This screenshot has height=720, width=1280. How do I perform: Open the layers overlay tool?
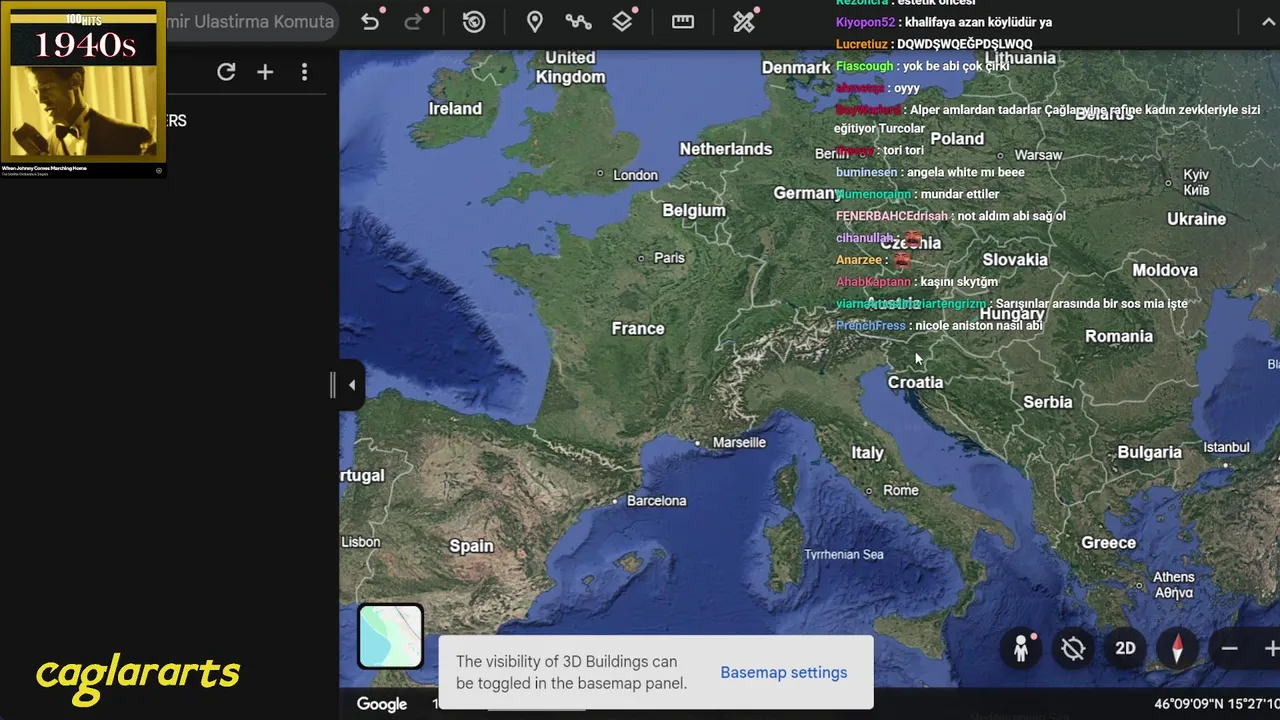click(623, 22)
